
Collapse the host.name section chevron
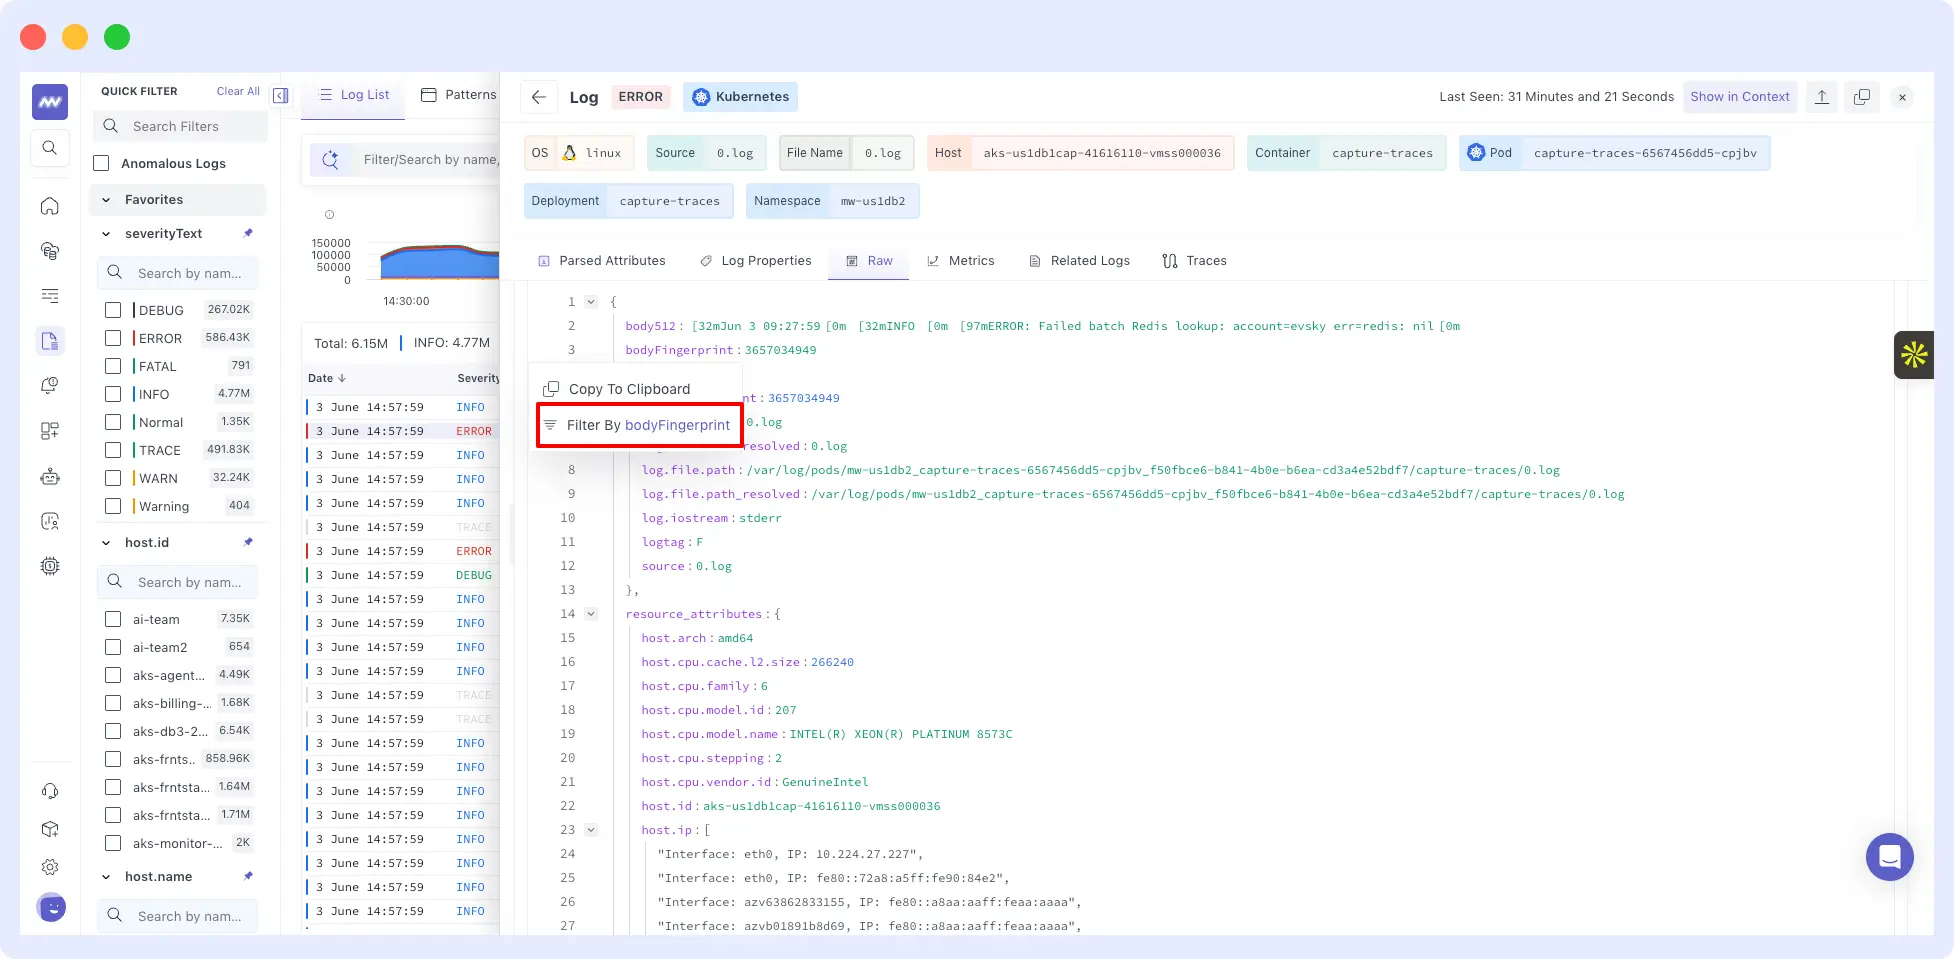106,877
